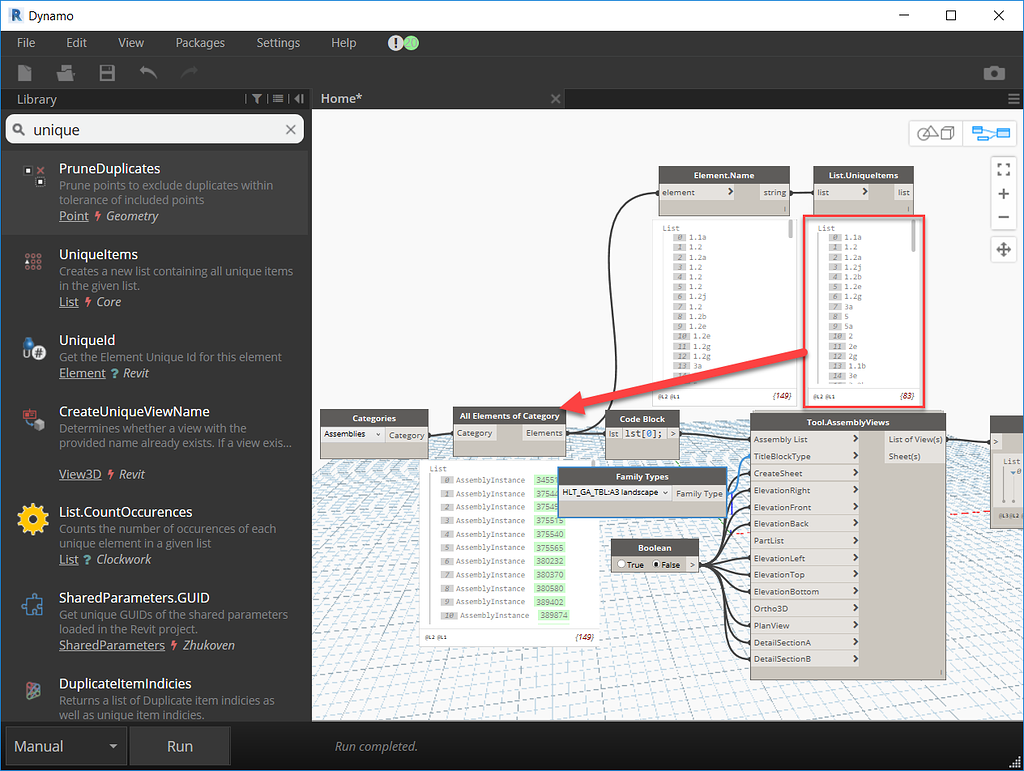Capture workspace with the camera icon
The image size is (1024, 771).
(x=994, y=73)
